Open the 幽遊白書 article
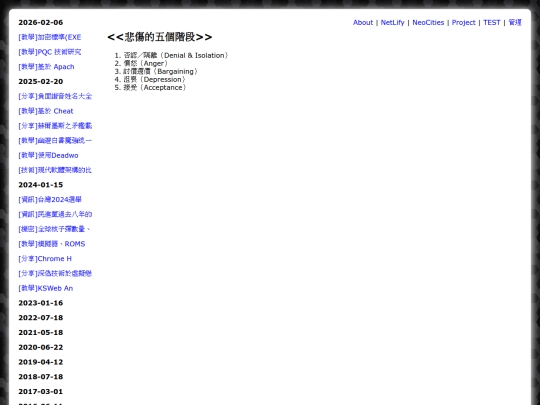This screenshot has height=405, width=540. 55,141
